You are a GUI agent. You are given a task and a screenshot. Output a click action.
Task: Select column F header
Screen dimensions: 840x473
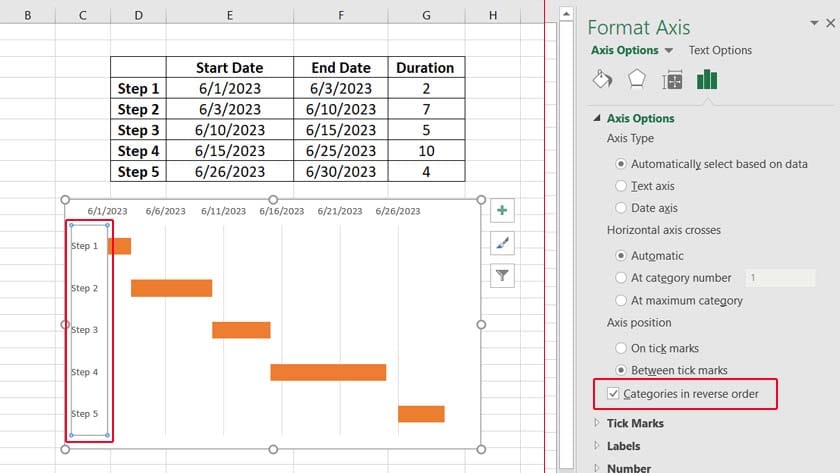point(341,16)
